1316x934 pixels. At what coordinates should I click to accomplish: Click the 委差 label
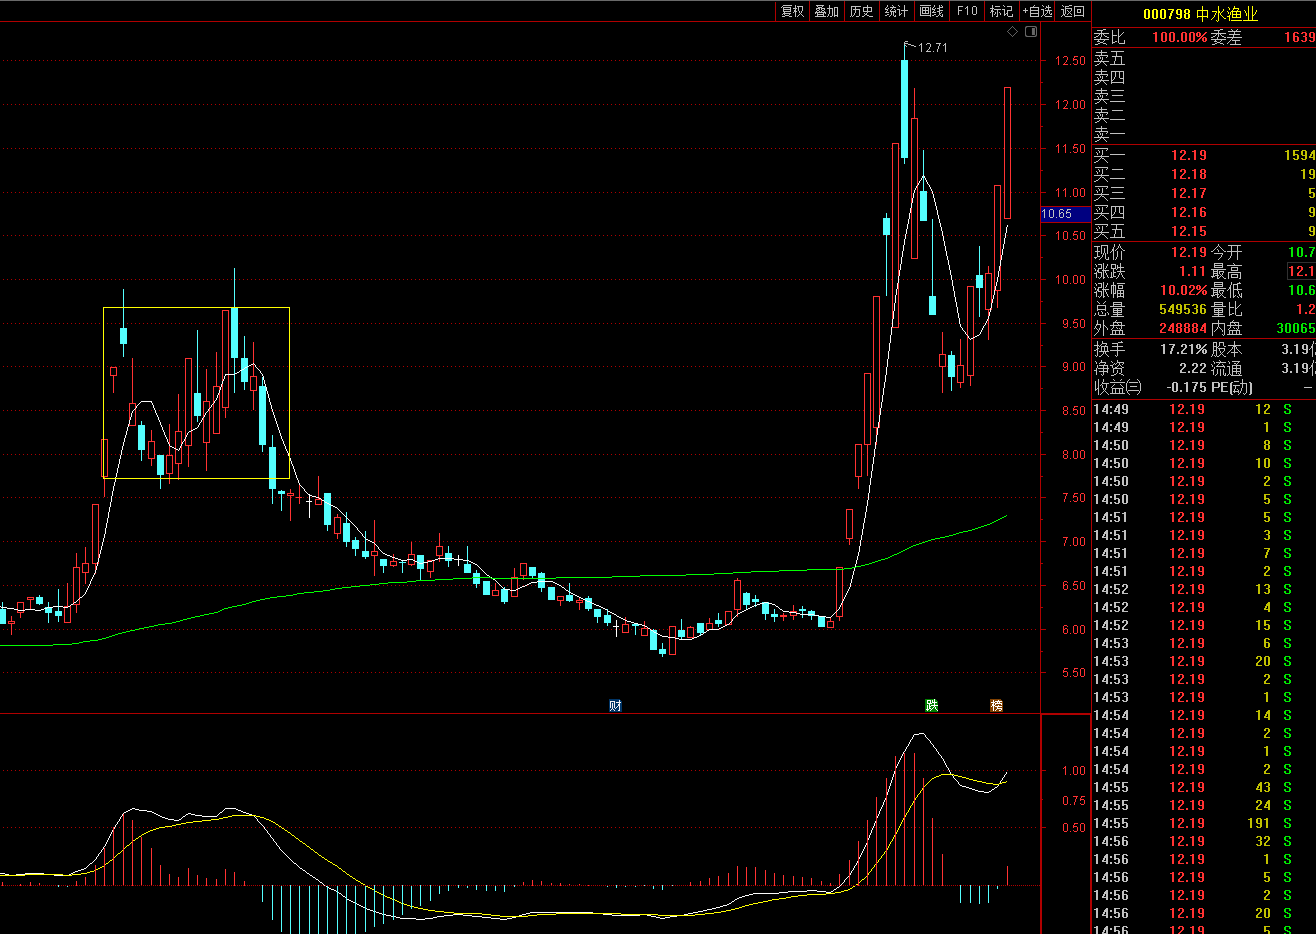tap(1226, 37)
